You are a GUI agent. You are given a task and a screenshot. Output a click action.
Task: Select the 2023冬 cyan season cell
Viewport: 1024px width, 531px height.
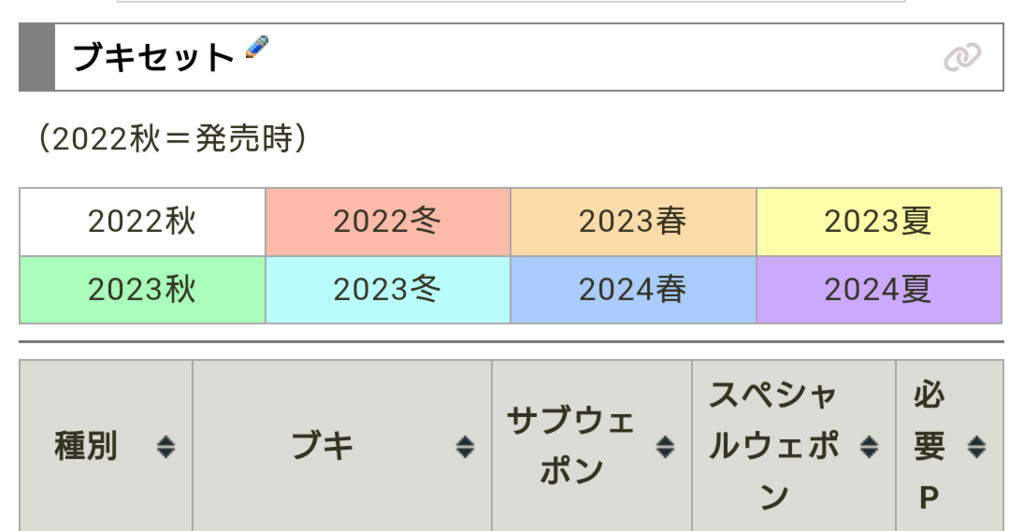click(x=388, y=289)
